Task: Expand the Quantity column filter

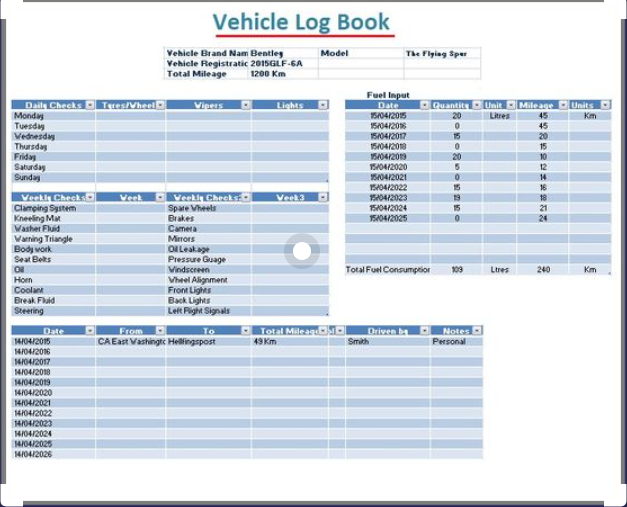Action: [x=477, y=105]
